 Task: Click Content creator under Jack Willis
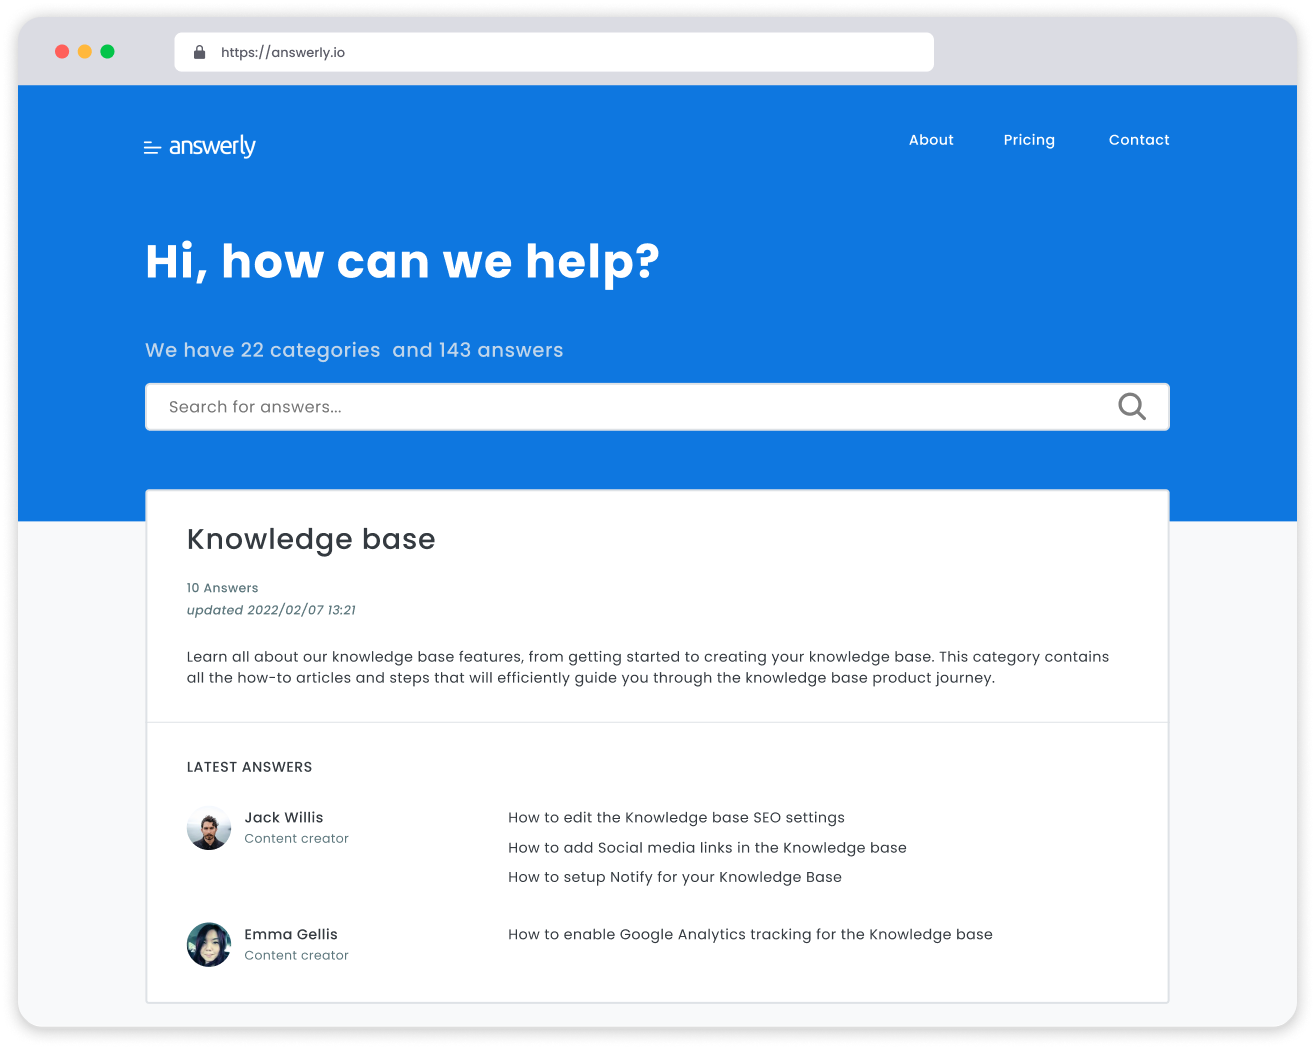(297, 838)
